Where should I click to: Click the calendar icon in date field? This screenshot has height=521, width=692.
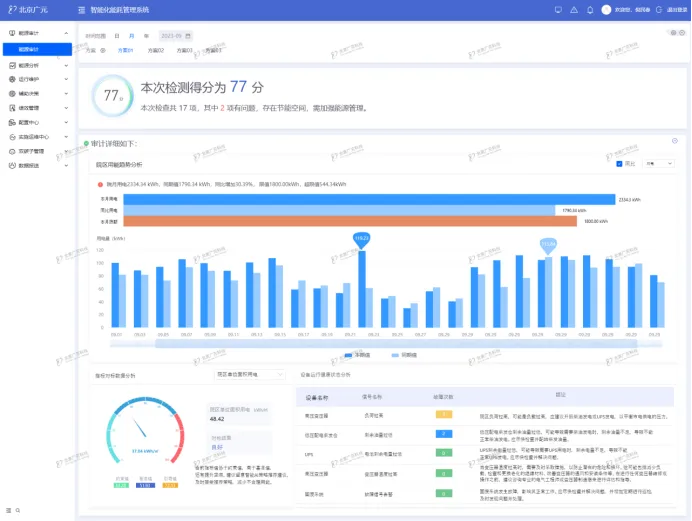click(189, 35)
